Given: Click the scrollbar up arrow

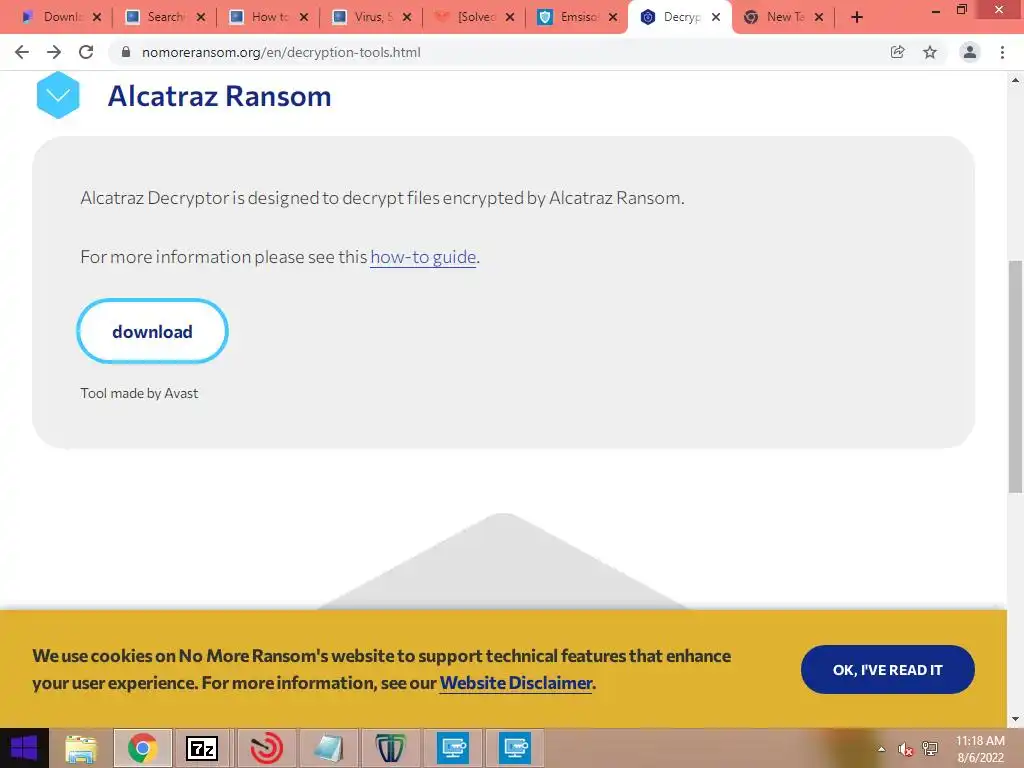Looking at the screenshot, I should [1015, 80].
